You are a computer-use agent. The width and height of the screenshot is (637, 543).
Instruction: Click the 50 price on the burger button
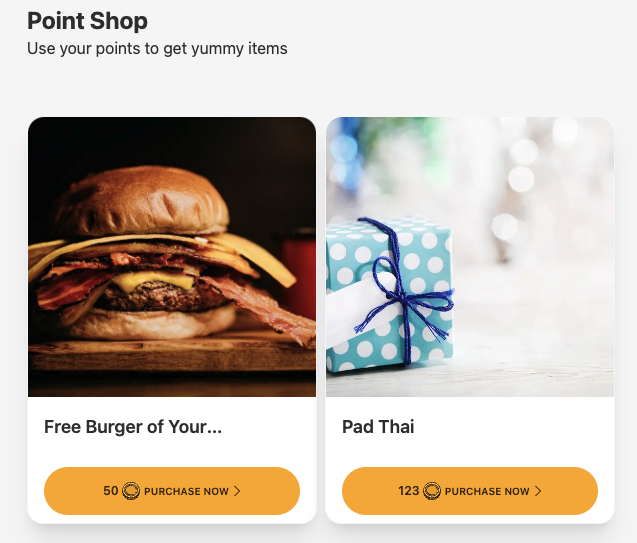pos(110,491)
